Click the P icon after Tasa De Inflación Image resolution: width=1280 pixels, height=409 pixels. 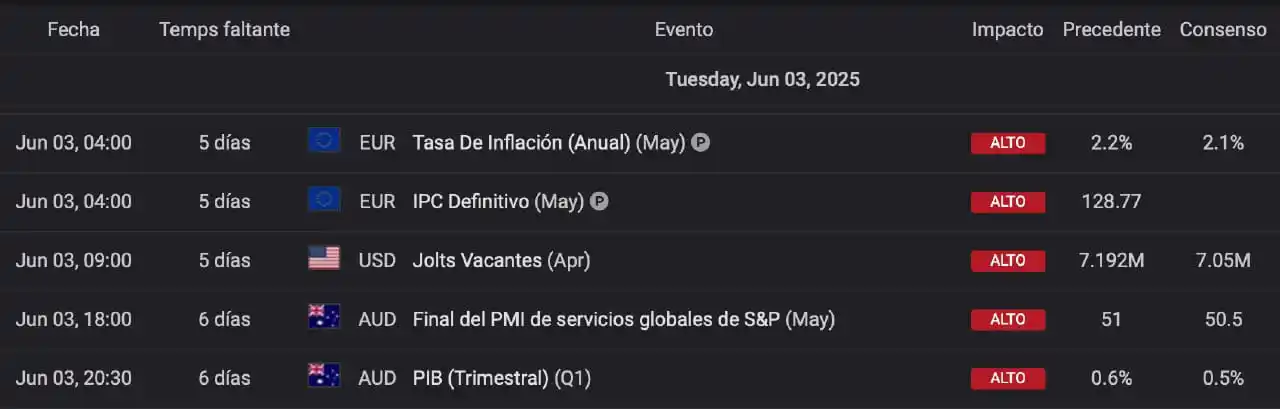[x=701, y=143]
